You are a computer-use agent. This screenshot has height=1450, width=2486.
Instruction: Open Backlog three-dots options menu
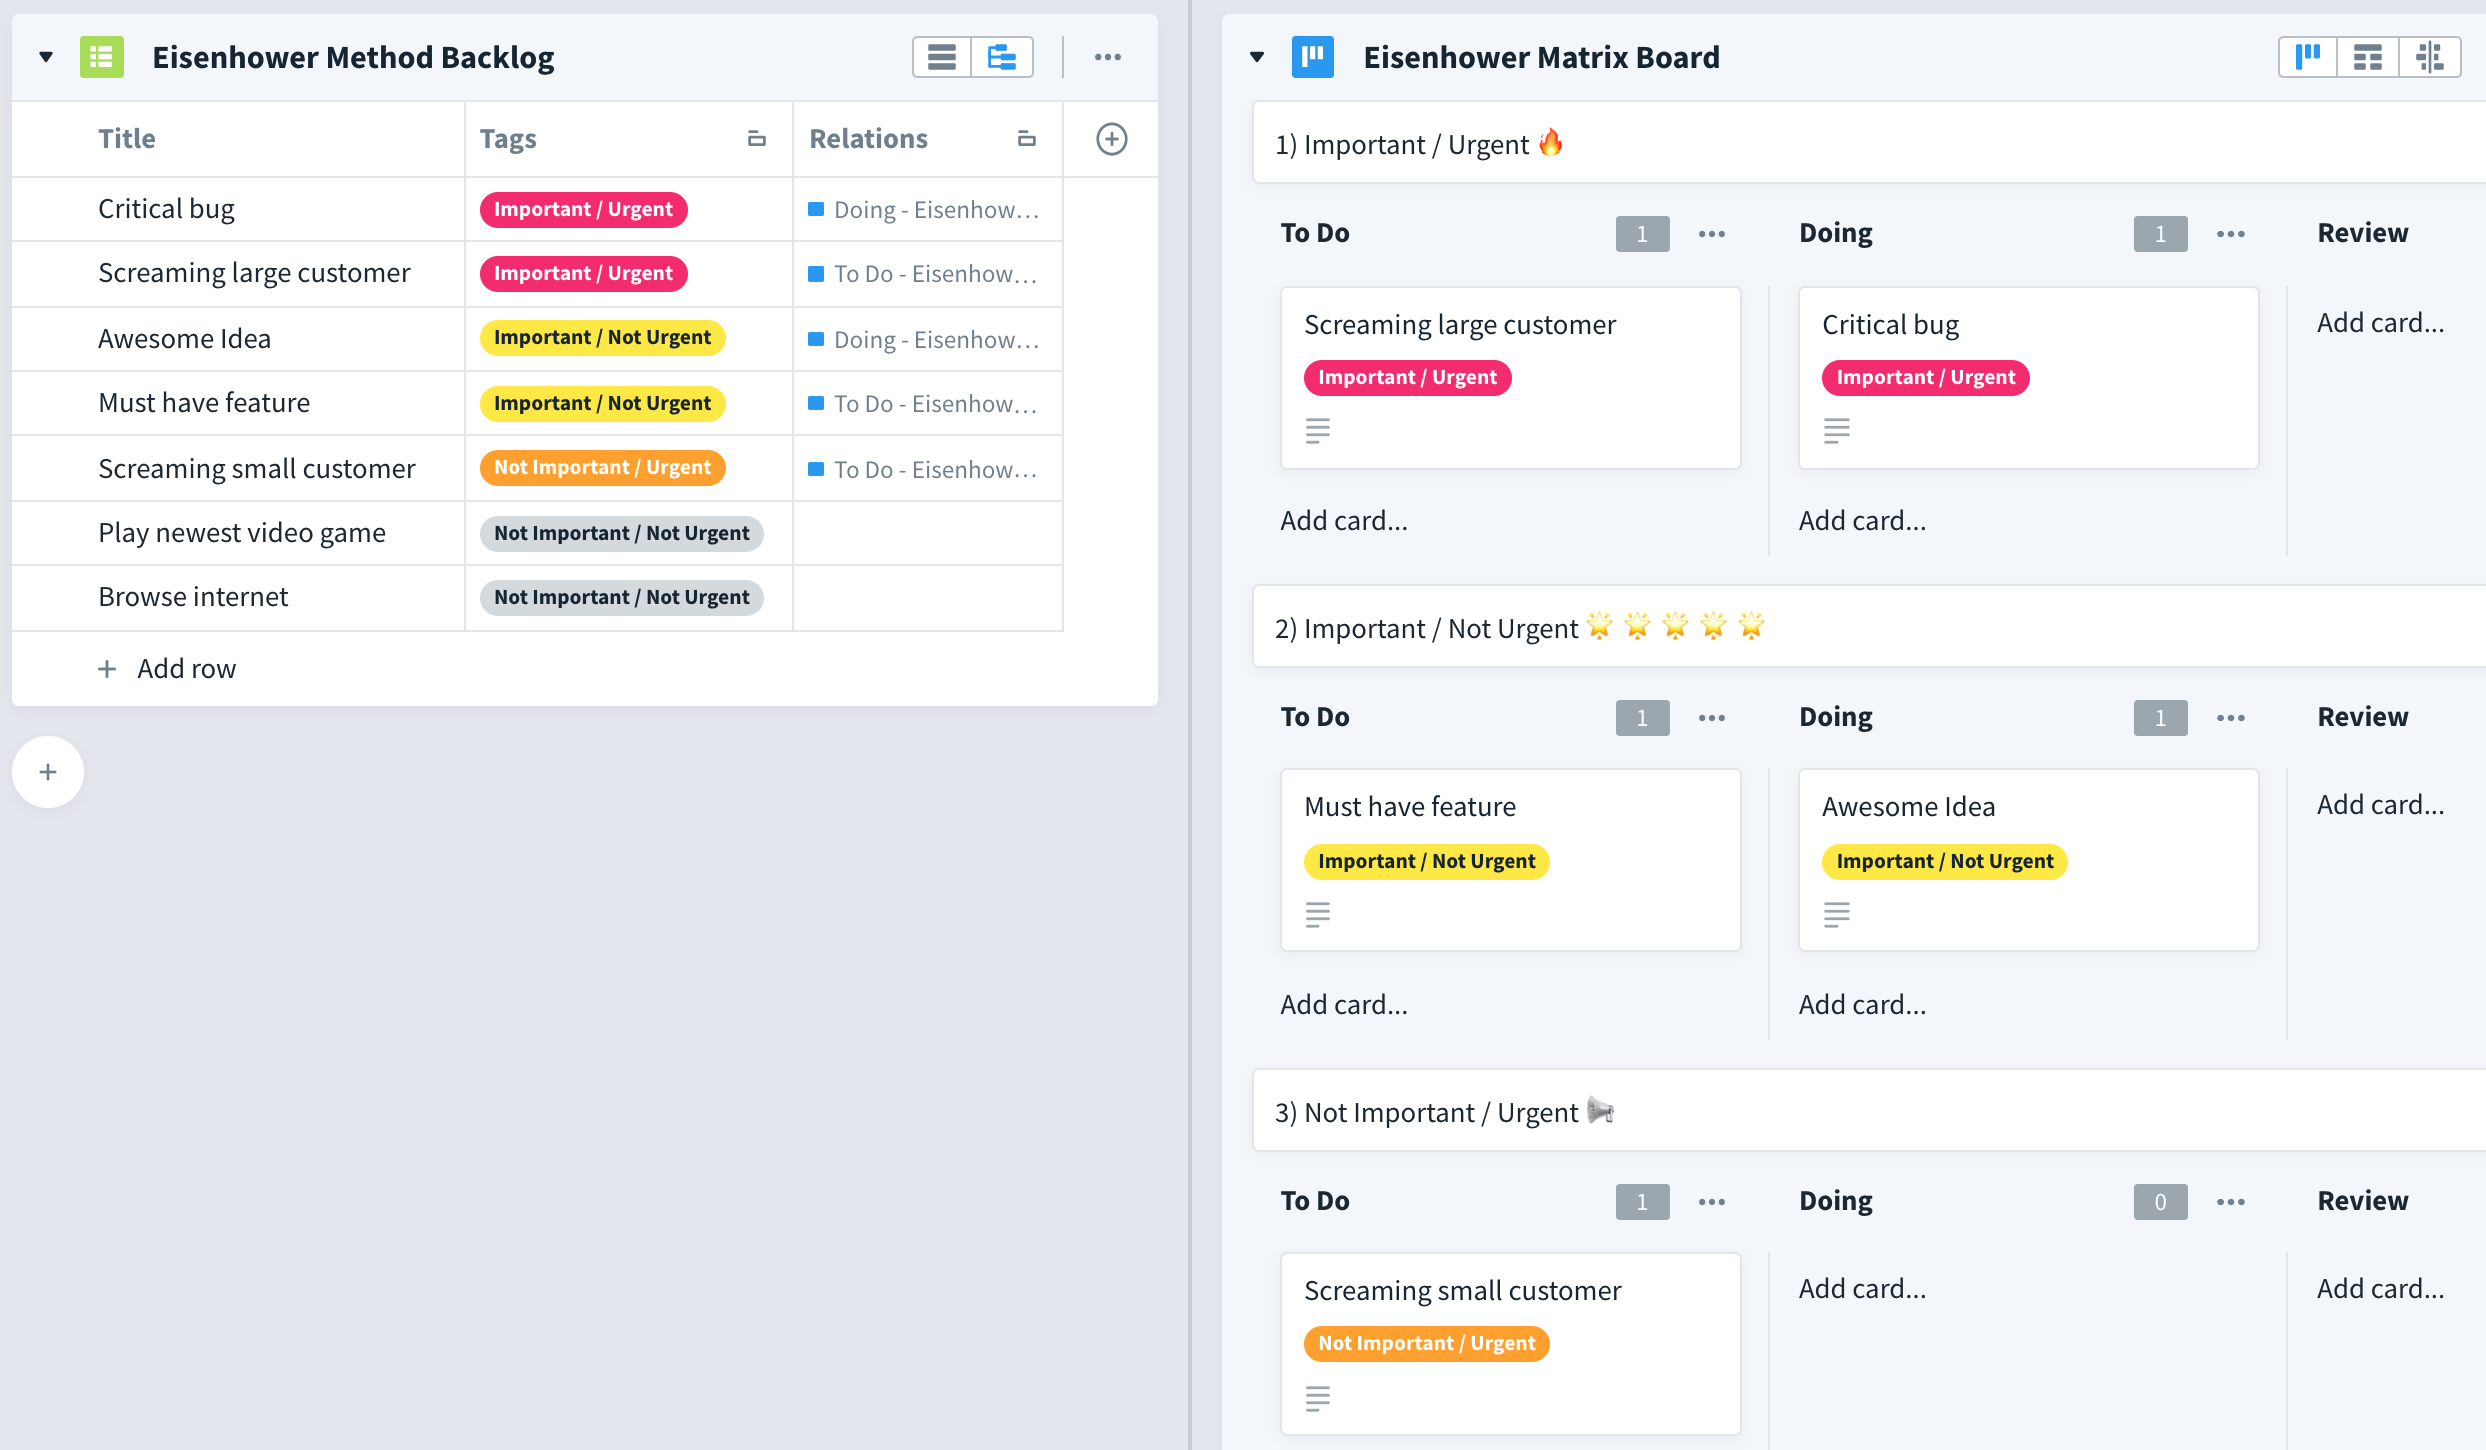pos(1107,57)
